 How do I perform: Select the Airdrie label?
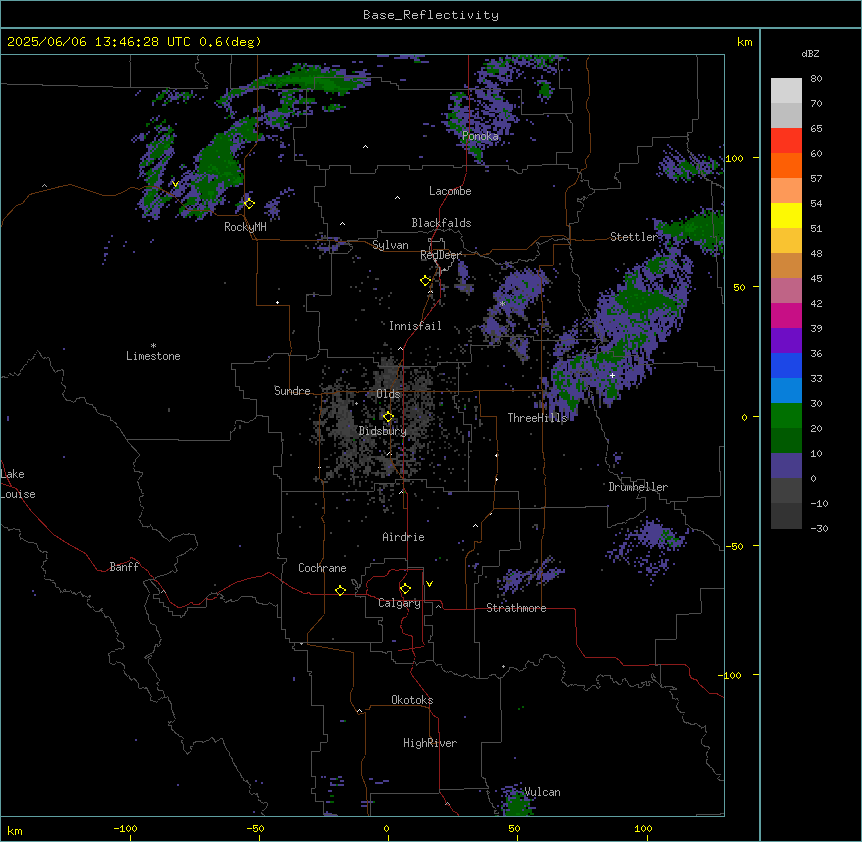point(403,537)
